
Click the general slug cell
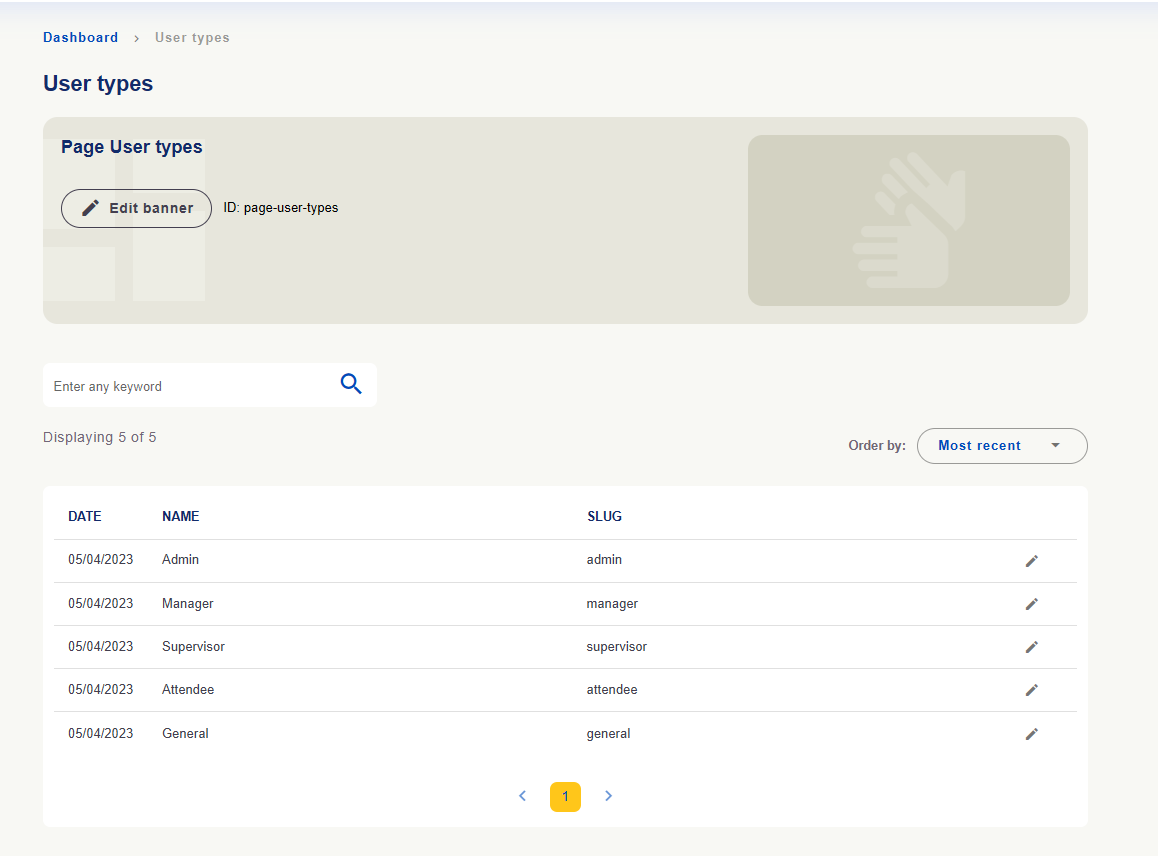pyautogui.click(x=609, y=733)
